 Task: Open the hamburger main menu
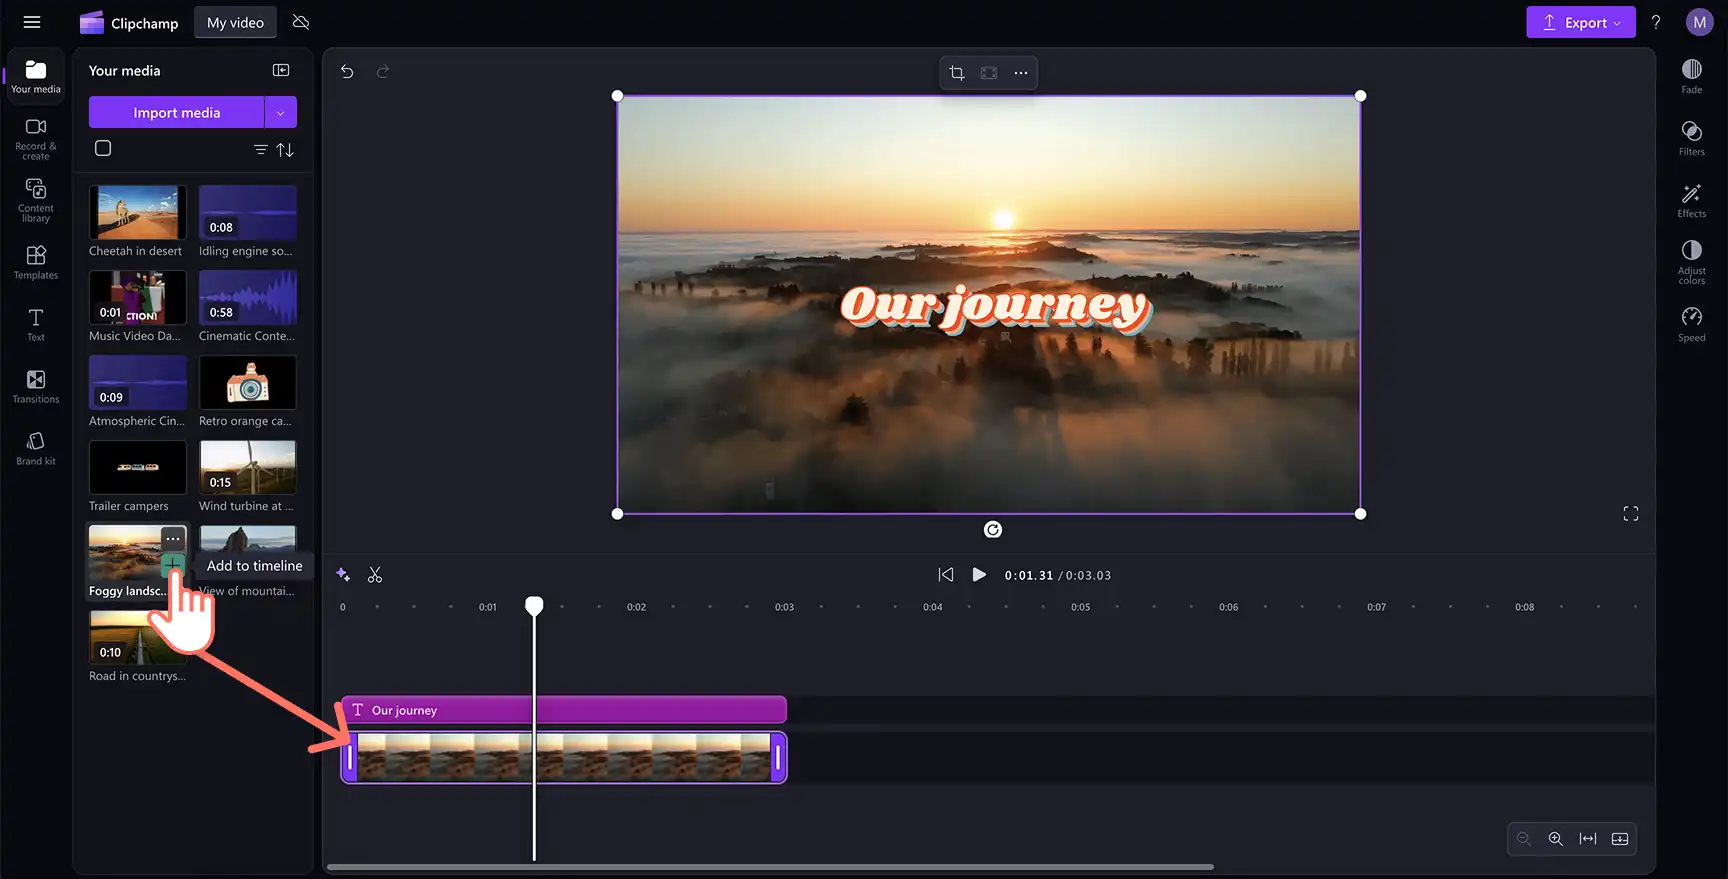pyautogui.click(x=32, y=22)
